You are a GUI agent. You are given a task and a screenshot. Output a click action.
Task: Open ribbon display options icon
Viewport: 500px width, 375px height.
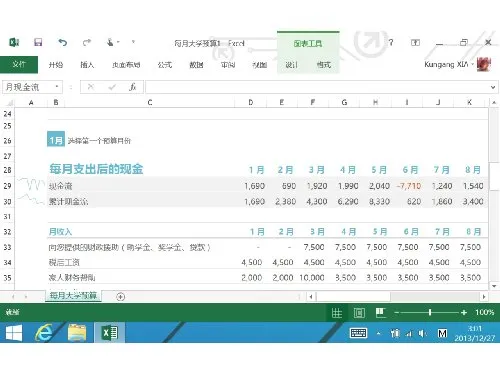click(415, 42)
